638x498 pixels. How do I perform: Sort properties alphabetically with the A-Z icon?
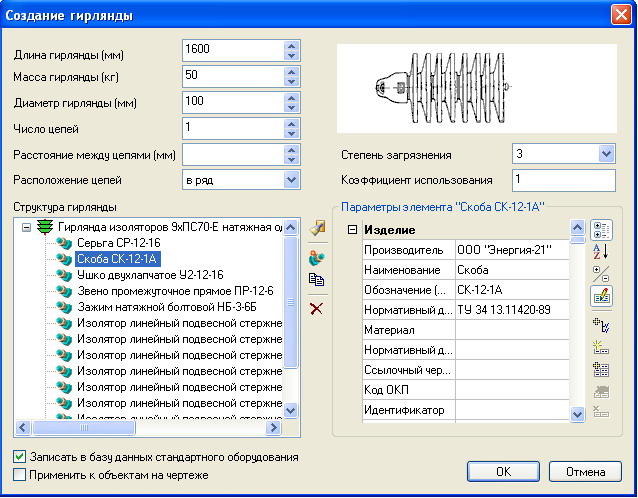[x=600, y=251]
